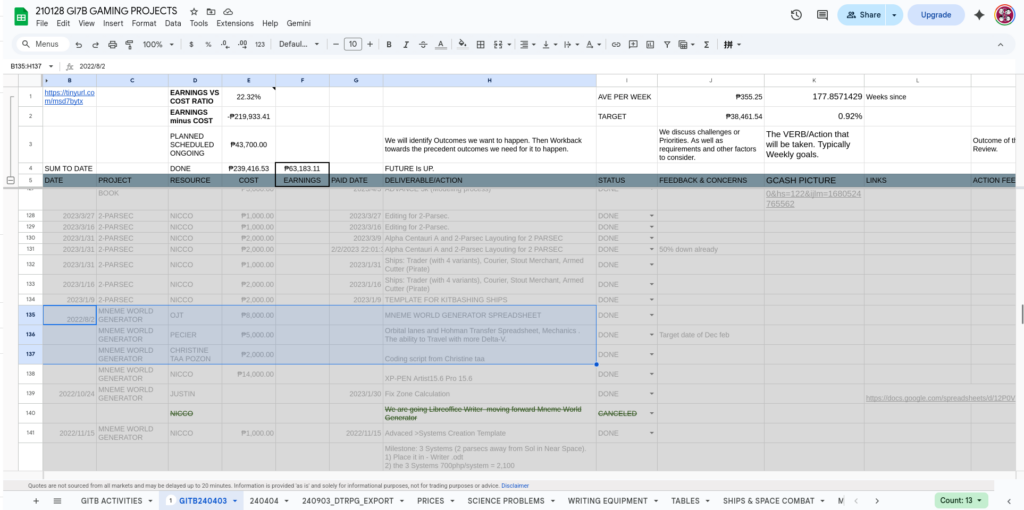Open version history clock icon
Viewport: 1024px width, 510px height.
pos(796,15)
